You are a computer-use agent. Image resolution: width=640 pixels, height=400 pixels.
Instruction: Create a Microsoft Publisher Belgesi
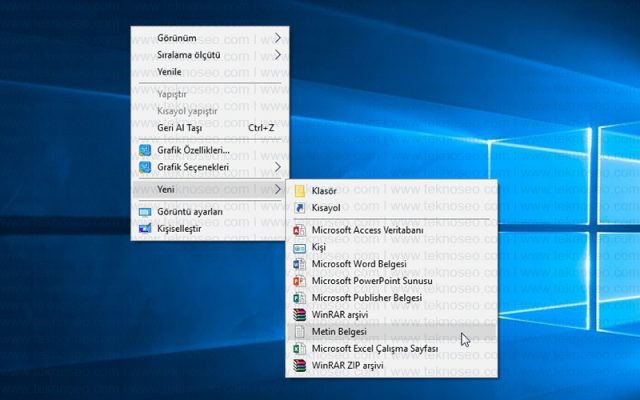tap(391, 298)
